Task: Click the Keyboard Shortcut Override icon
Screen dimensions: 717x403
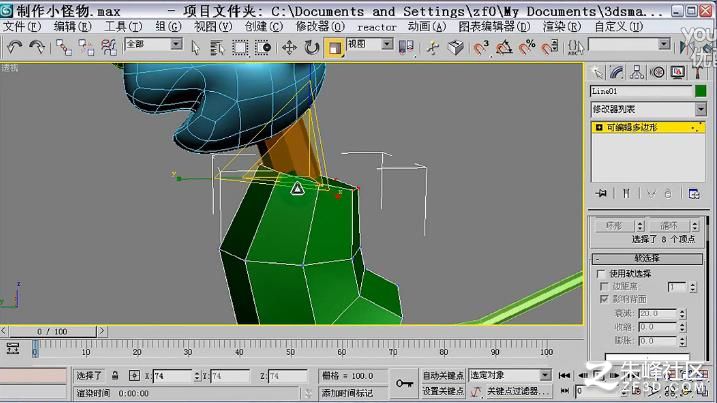Action: point(455,48)
